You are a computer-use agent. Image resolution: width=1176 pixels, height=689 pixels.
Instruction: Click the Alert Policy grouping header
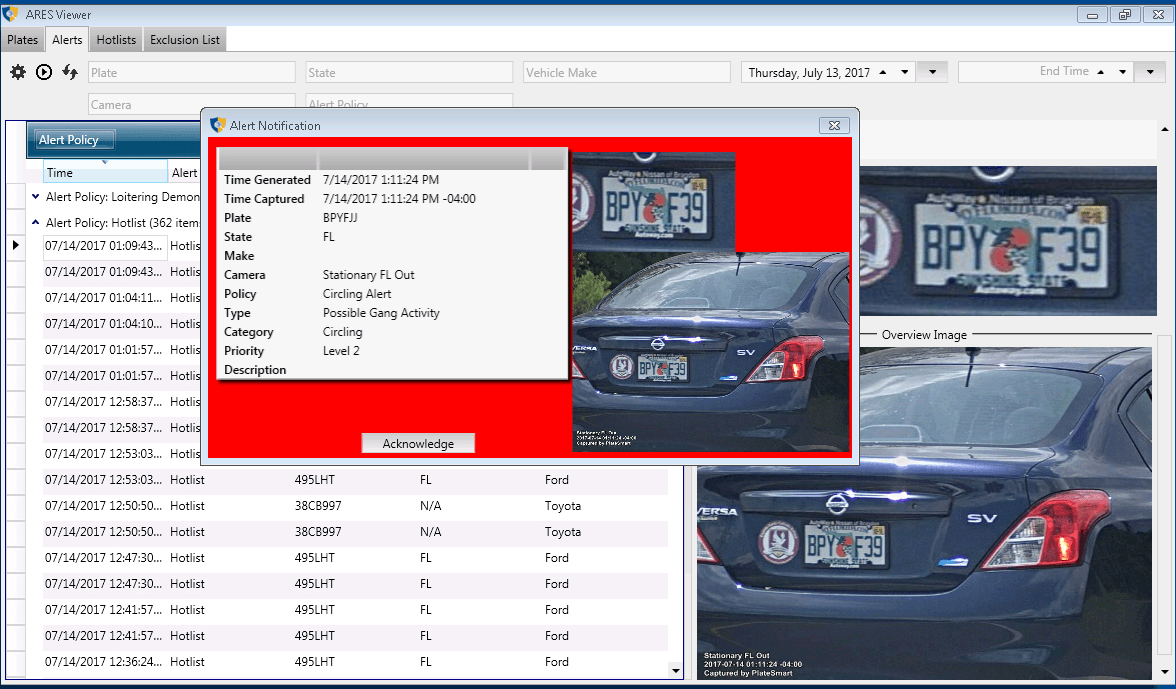[72, 139]
